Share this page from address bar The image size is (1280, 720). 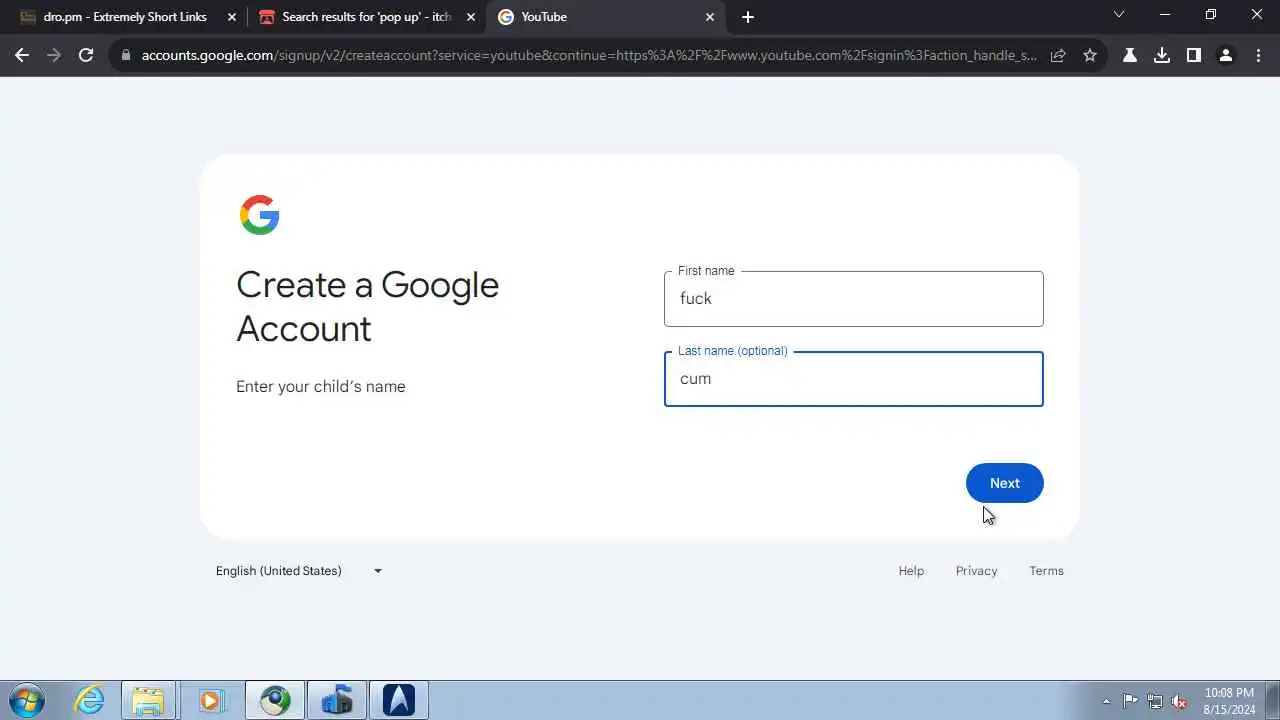[x=1058, y=56]
